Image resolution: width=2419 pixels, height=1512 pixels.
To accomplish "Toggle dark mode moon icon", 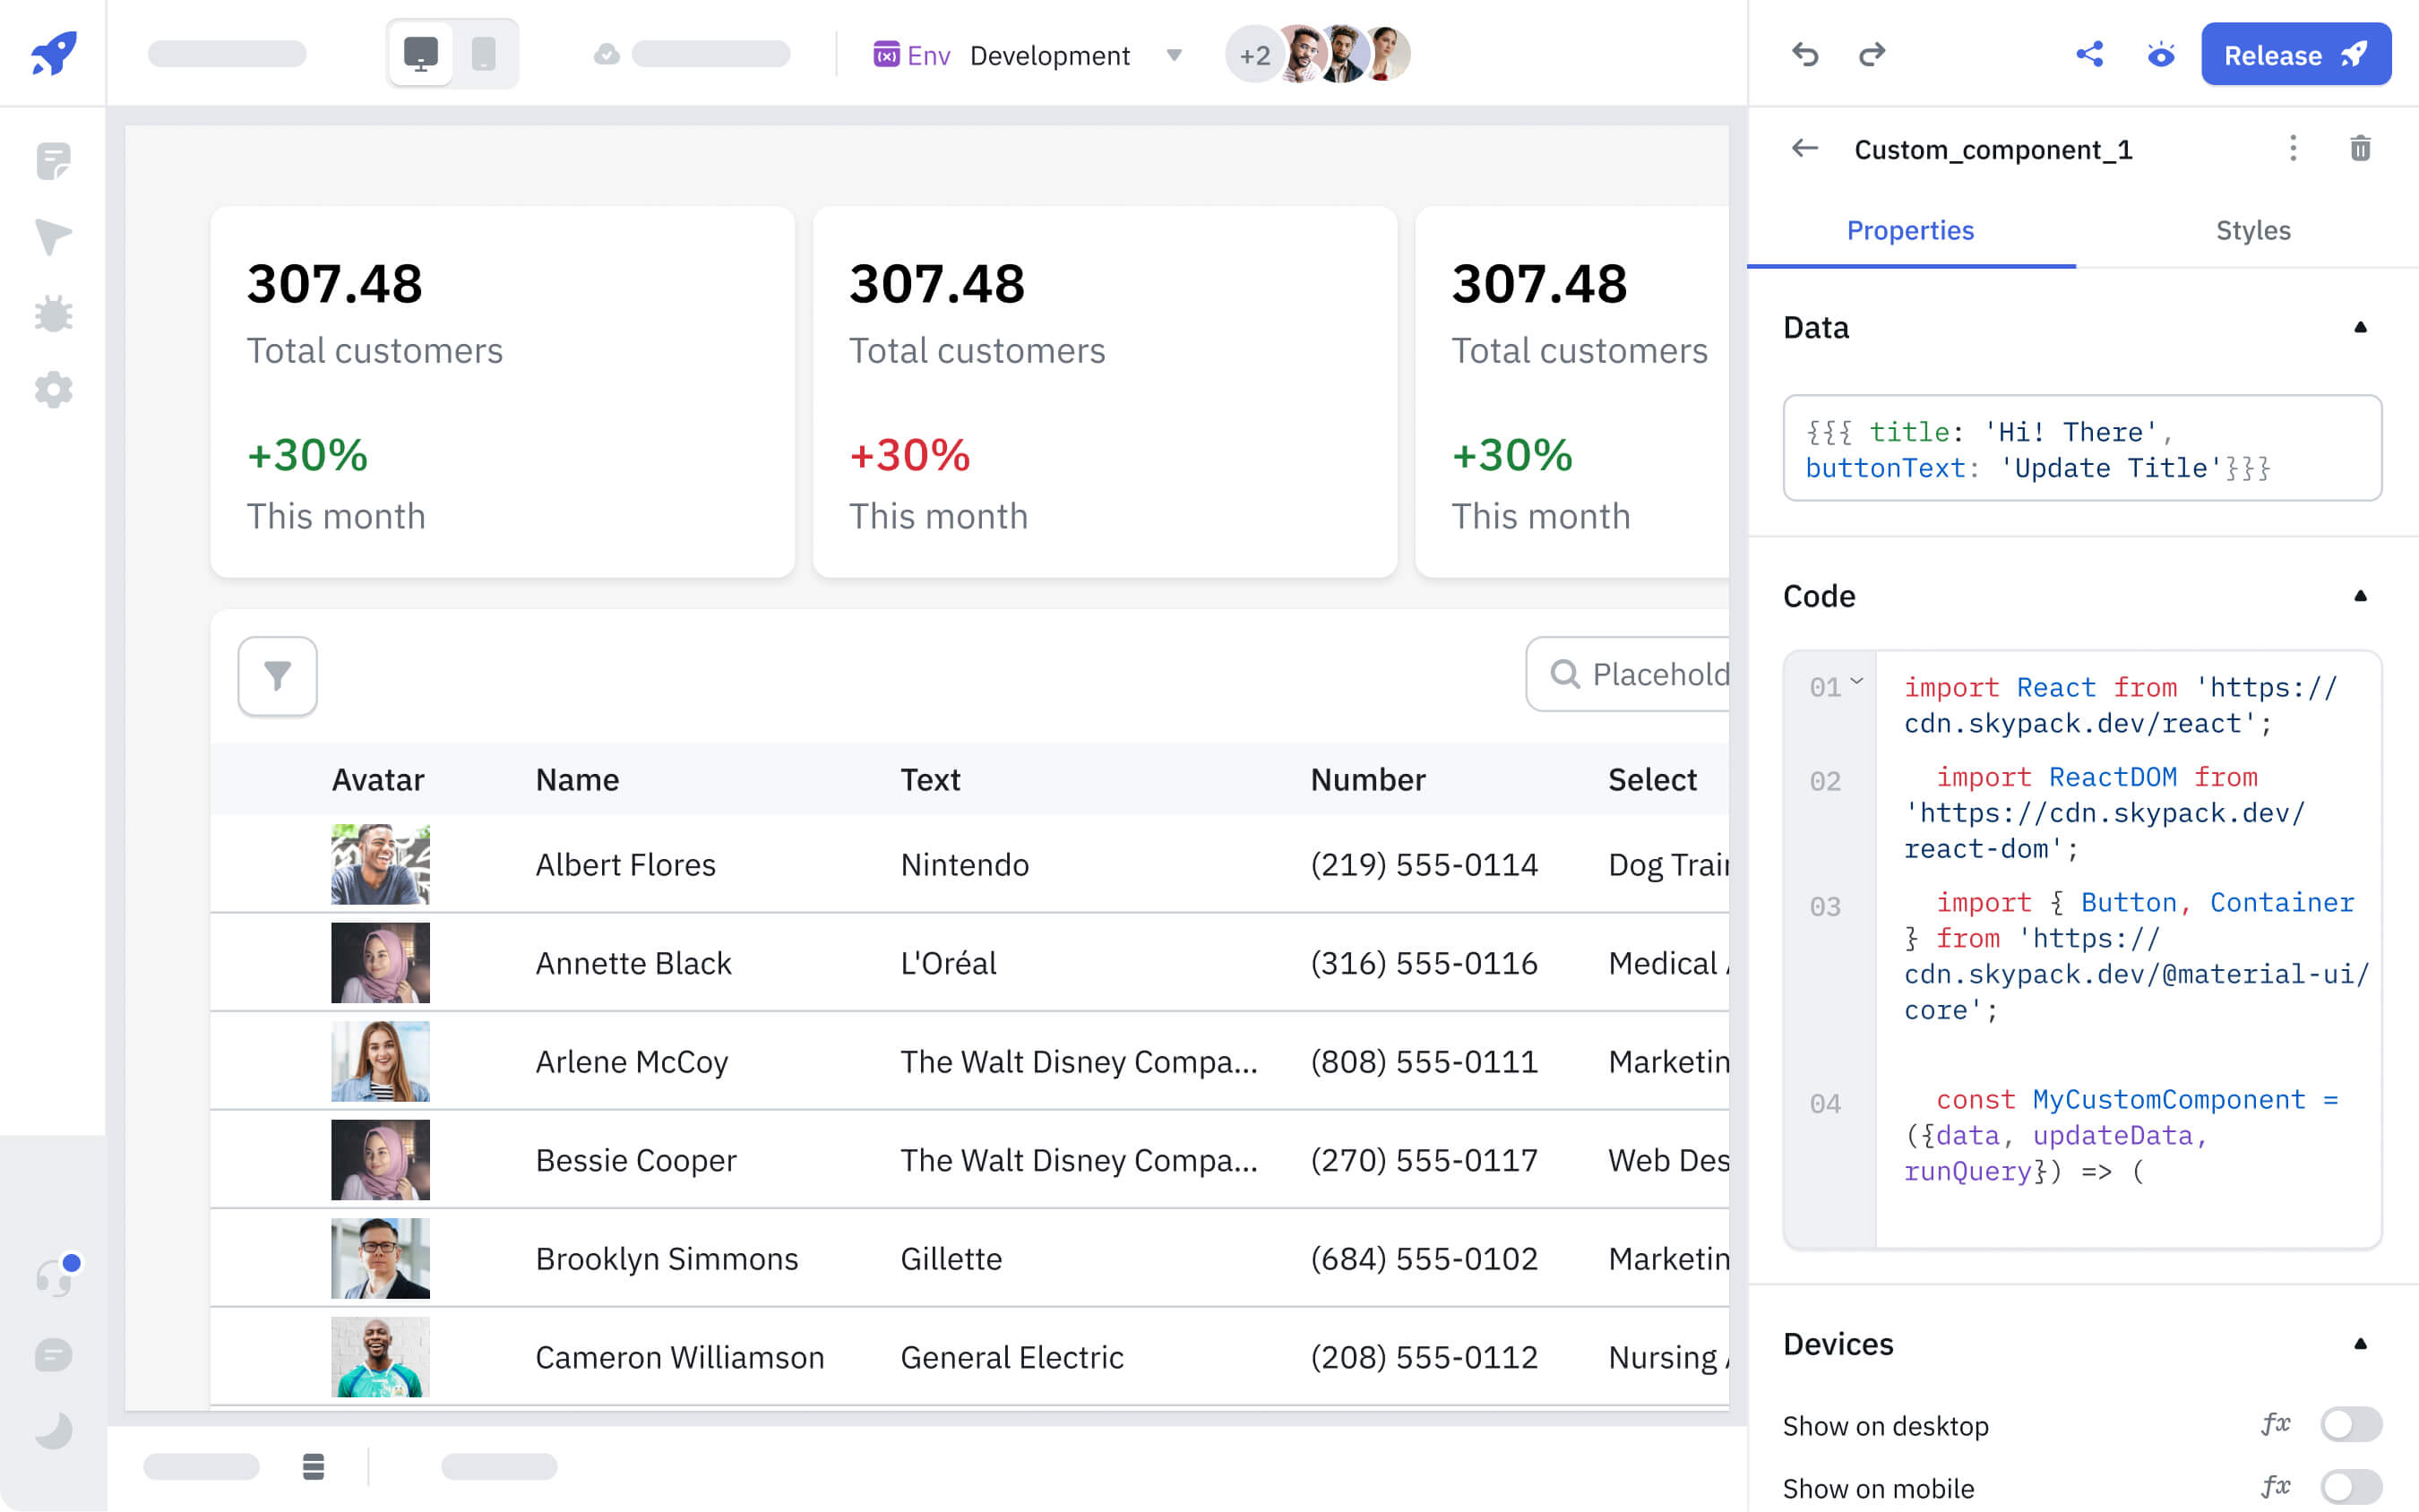I will 53,1431.
